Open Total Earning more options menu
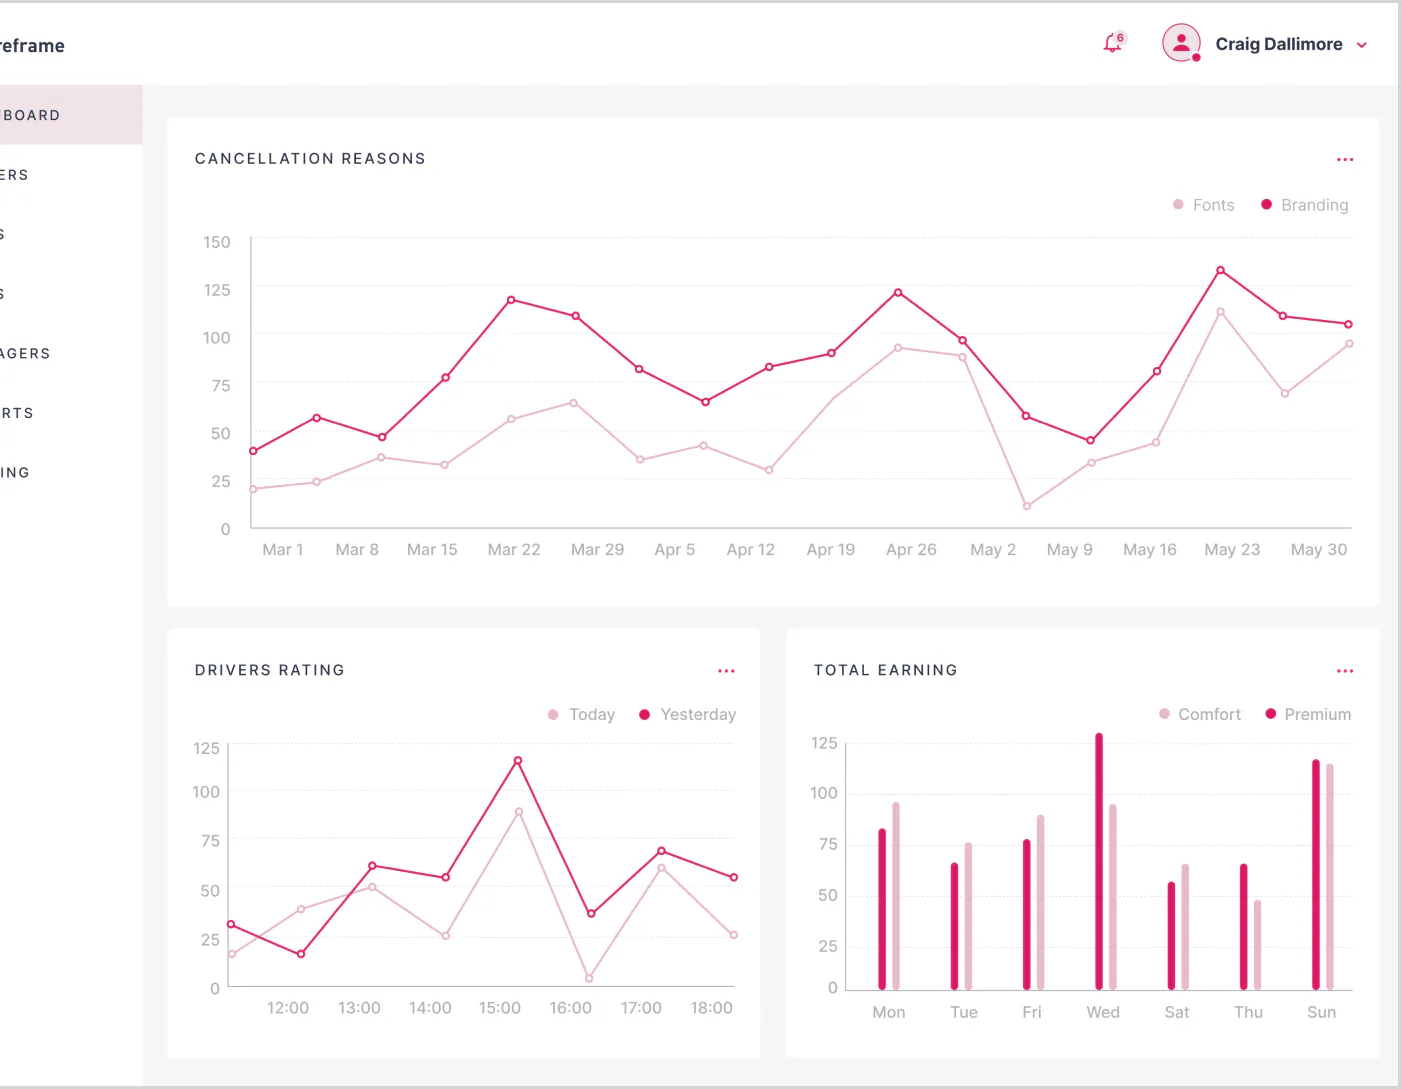The width and height of the screenshot is (1401, 1089). [1345, 671]
